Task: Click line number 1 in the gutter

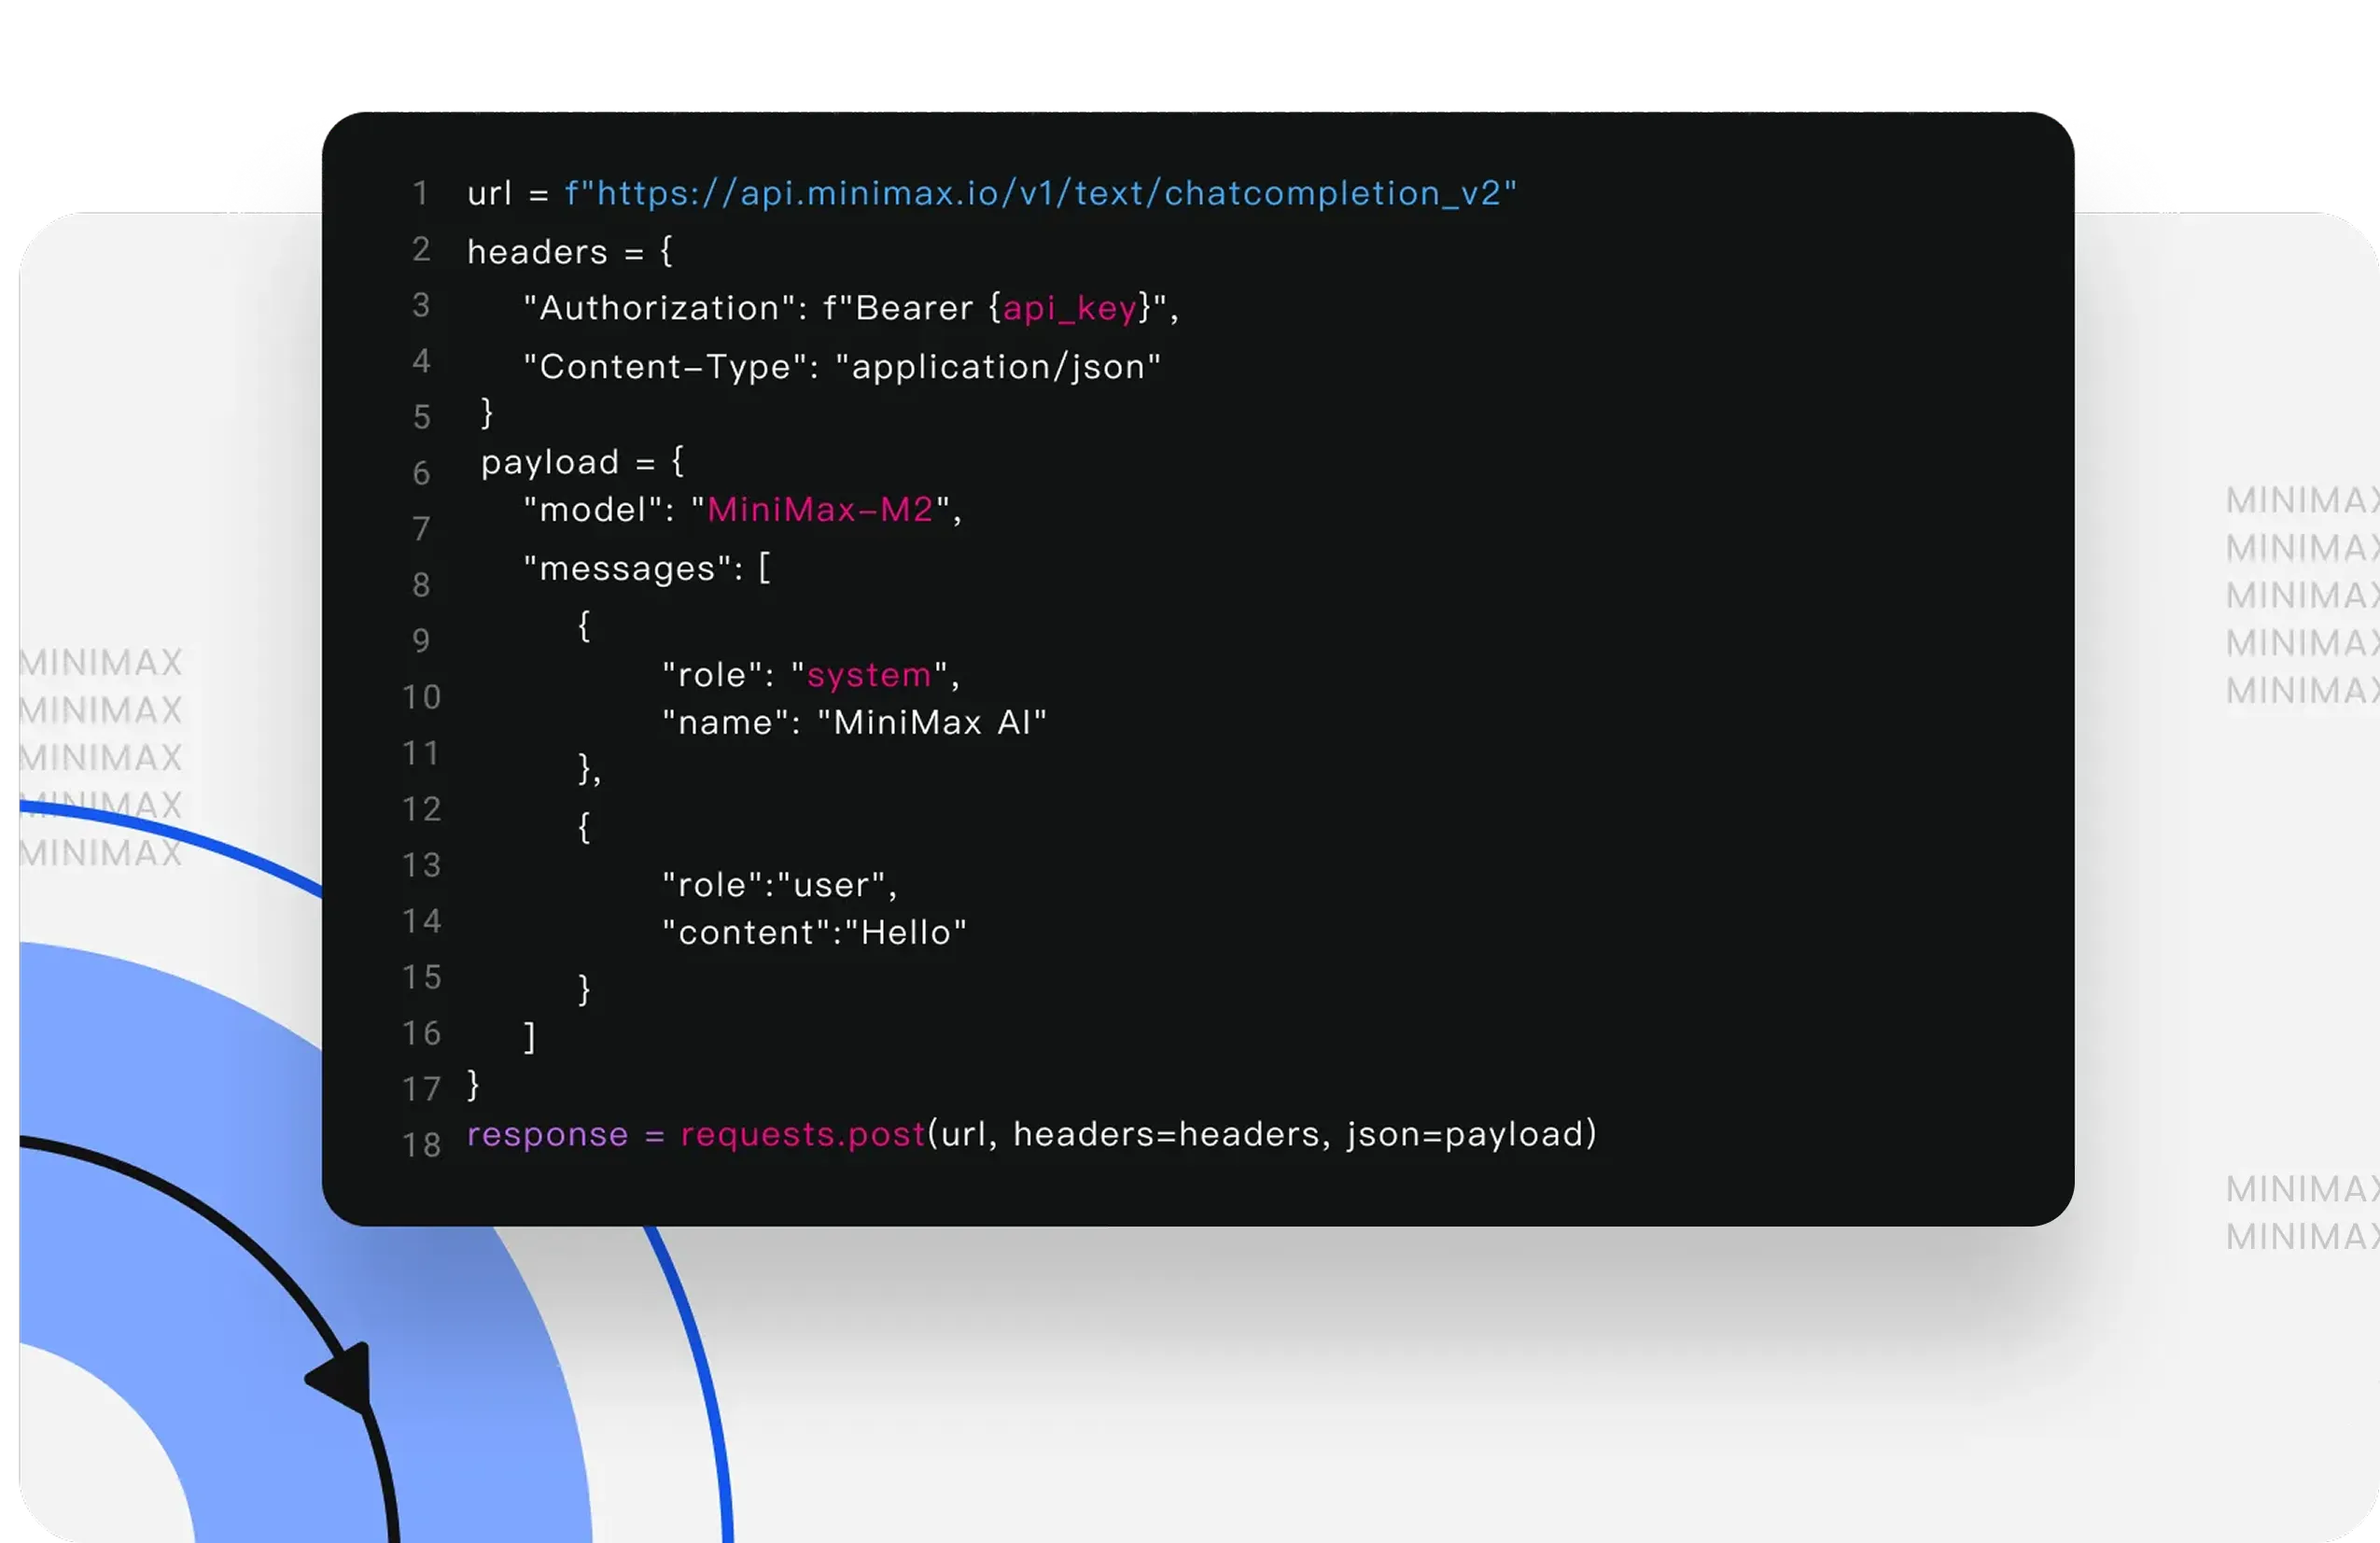Action: point(421,193)
